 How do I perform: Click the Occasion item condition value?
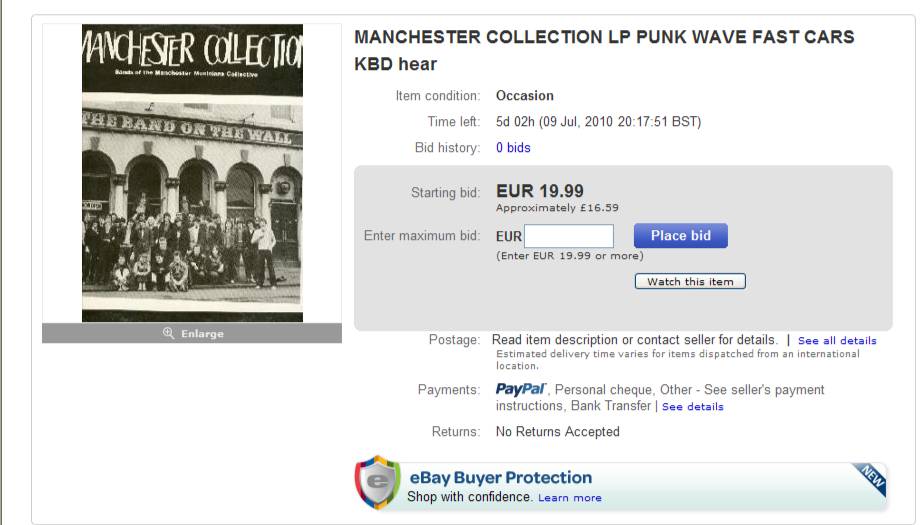pyautogui.click(x=525, y=96)
